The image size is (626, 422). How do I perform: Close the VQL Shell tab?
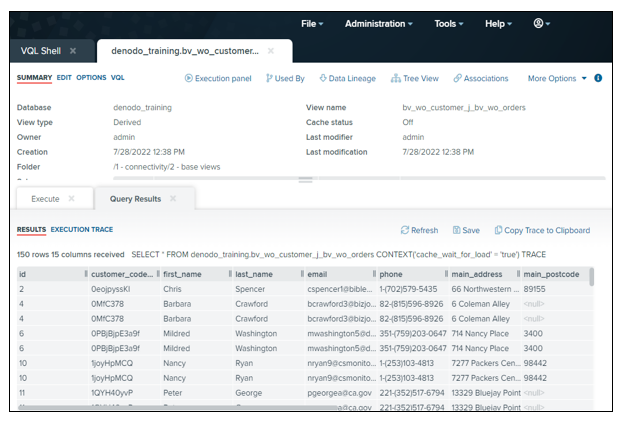point(73,51)
